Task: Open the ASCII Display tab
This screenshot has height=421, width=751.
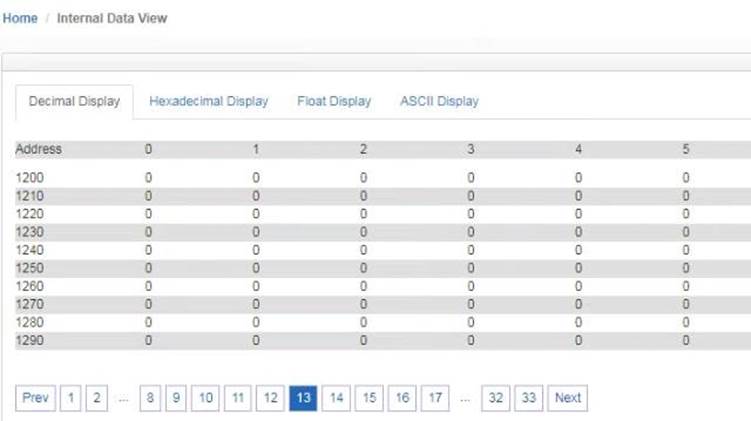Action: [439, 101]
